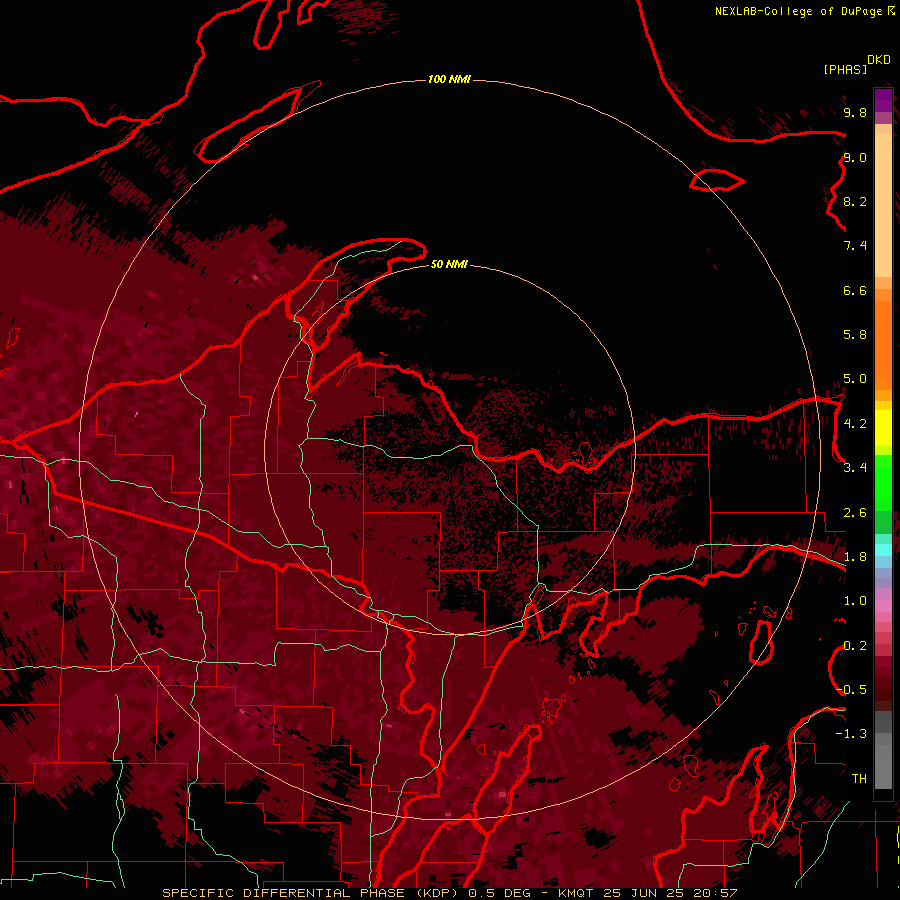Click the 3.4 value on the color scale

coord(854,468)
